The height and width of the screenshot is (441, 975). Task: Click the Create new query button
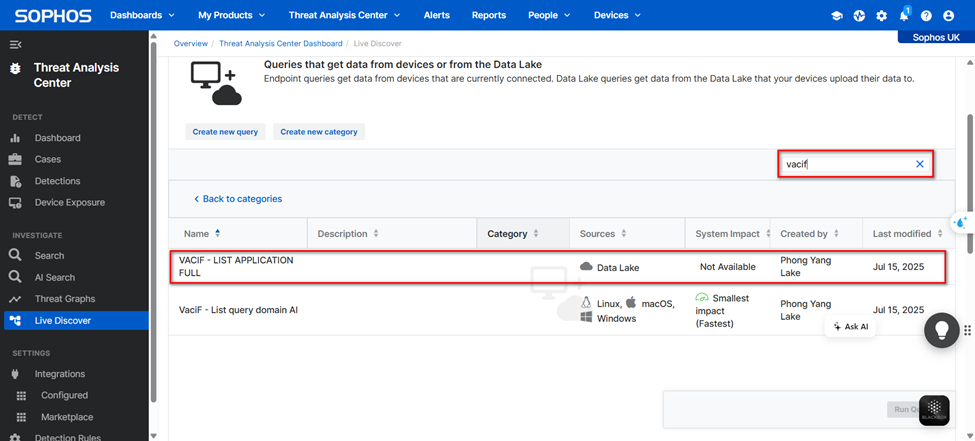tap(226, 132)
